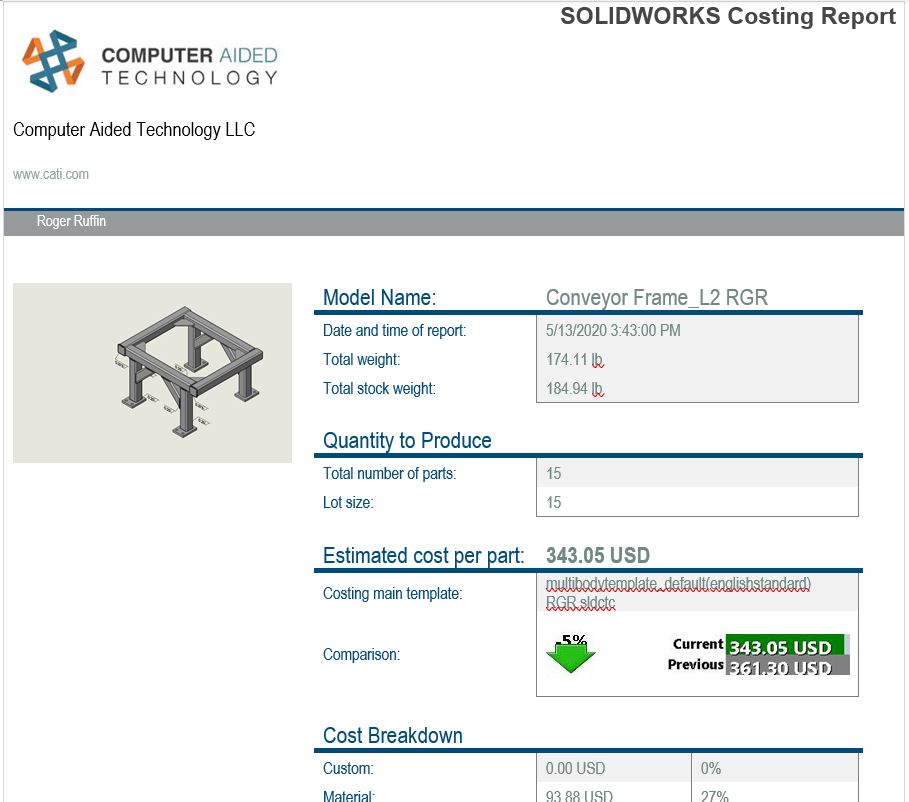The width and height of the screenshot is (909, 802).
Task: Select the 'SOLIDWORKS Costing Report' title
Action: pos(728,16)
